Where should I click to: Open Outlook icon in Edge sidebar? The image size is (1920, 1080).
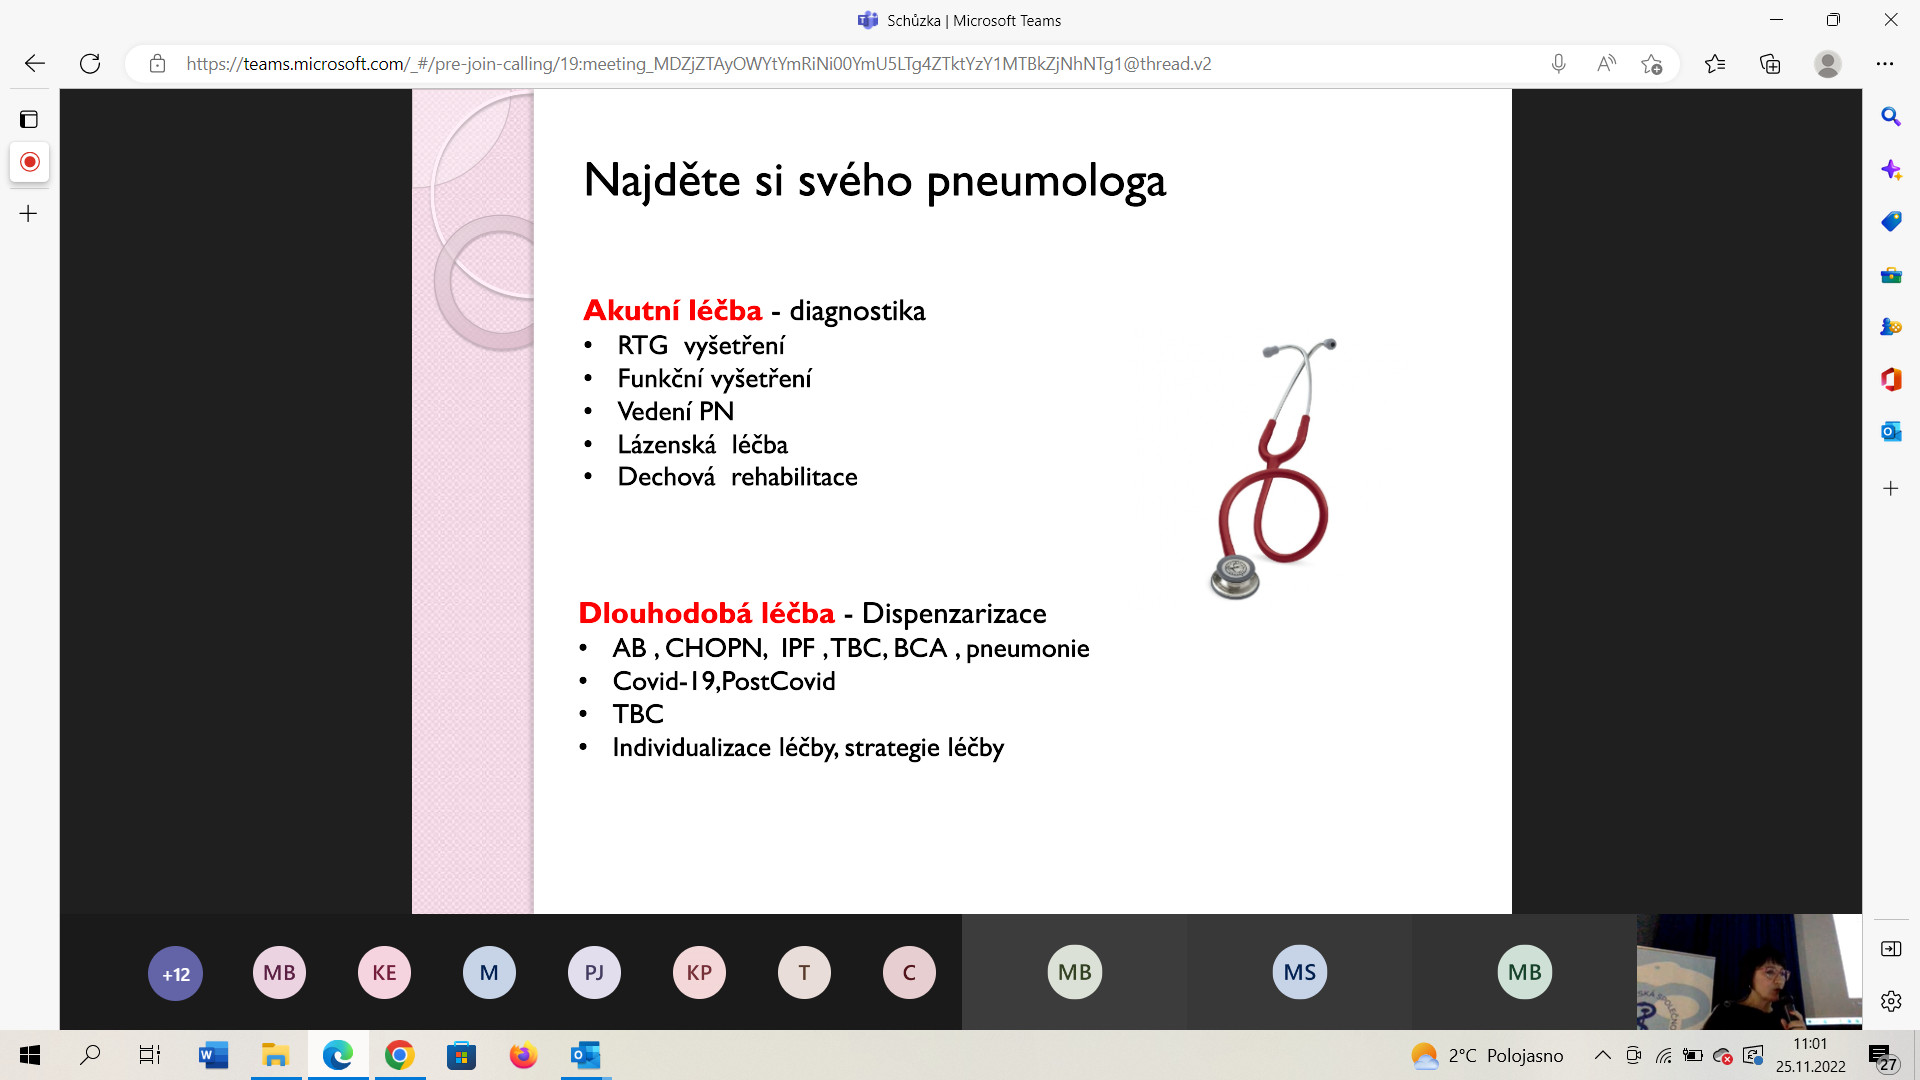1891,431
